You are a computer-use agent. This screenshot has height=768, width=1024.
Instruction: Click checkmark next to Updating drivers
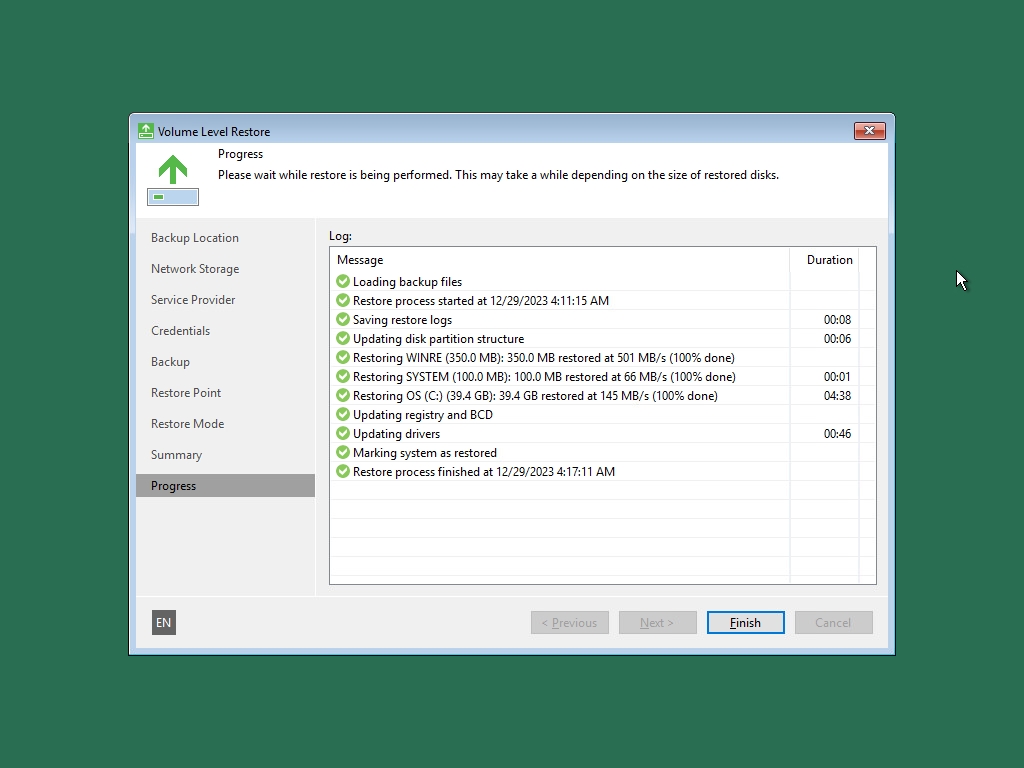pyautogui.click(x=343, y=434)
